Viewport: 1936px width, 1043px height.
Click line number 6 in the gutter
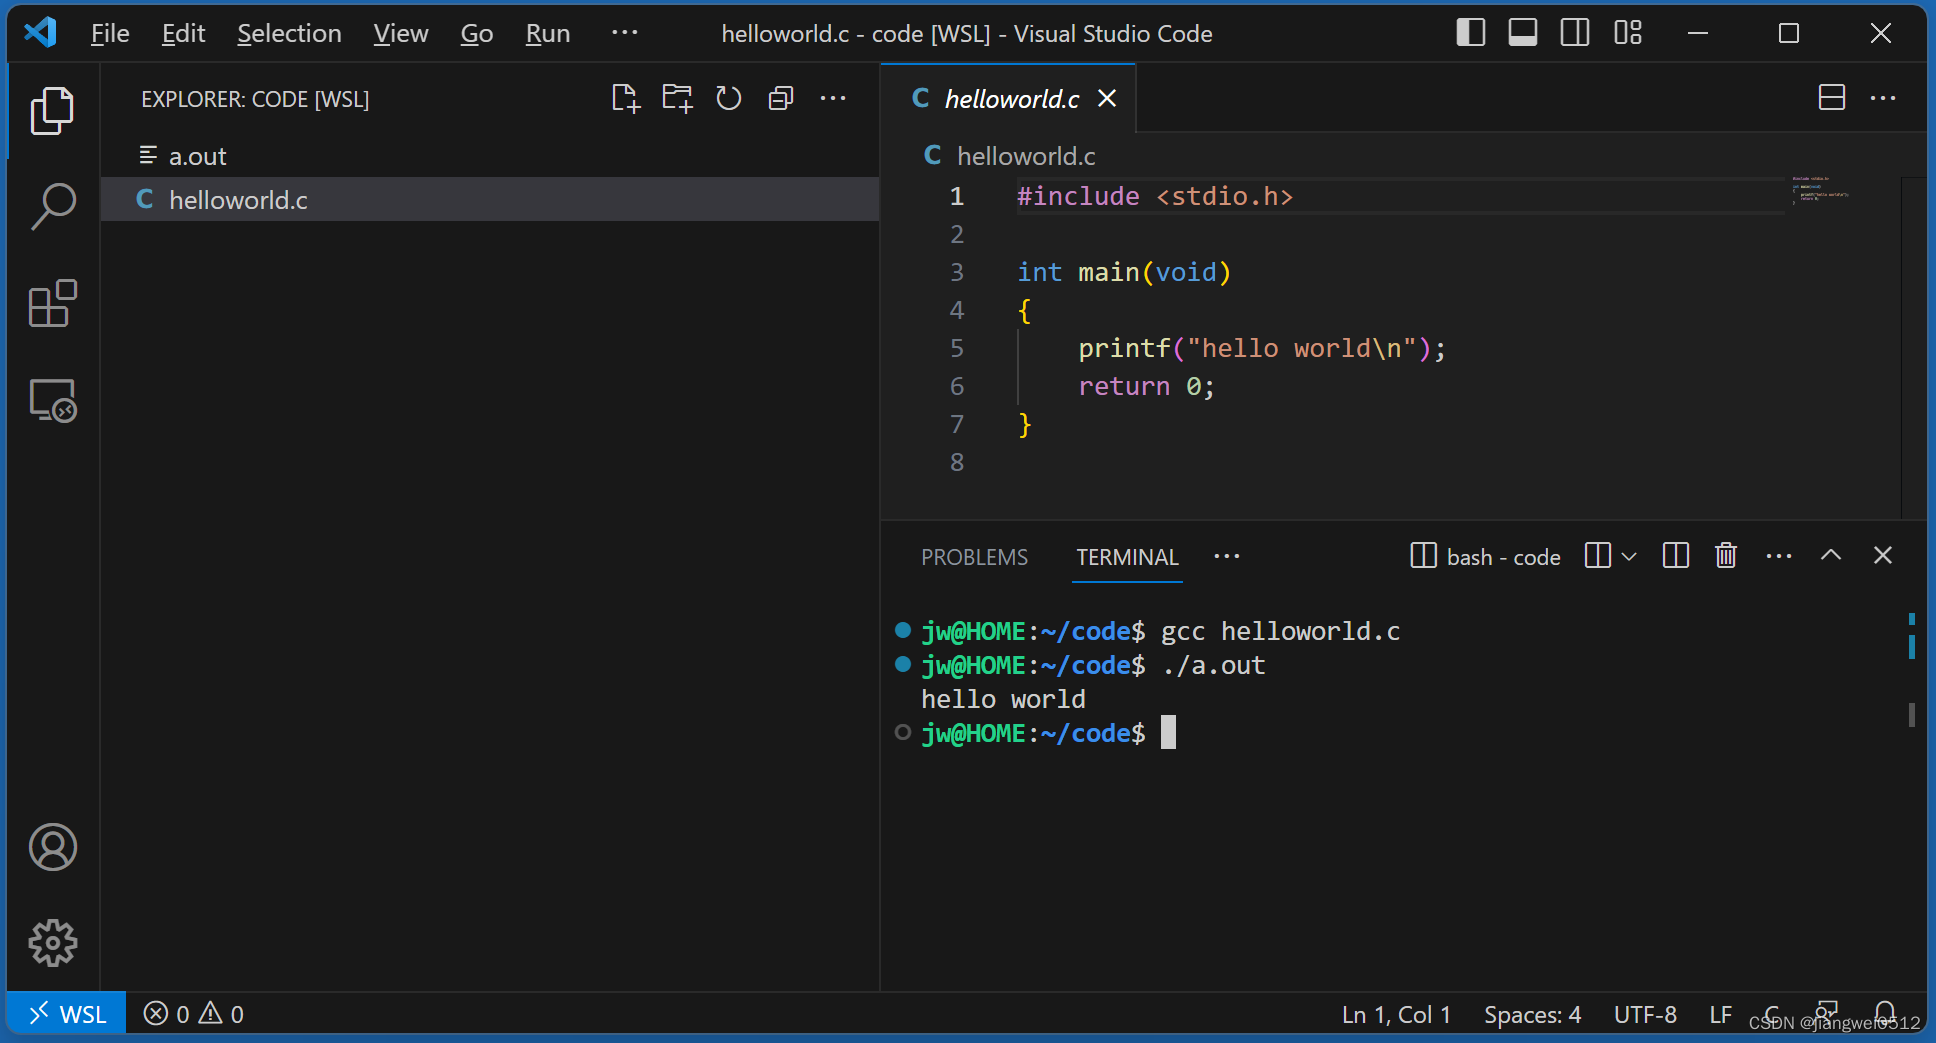coord(957,386)
